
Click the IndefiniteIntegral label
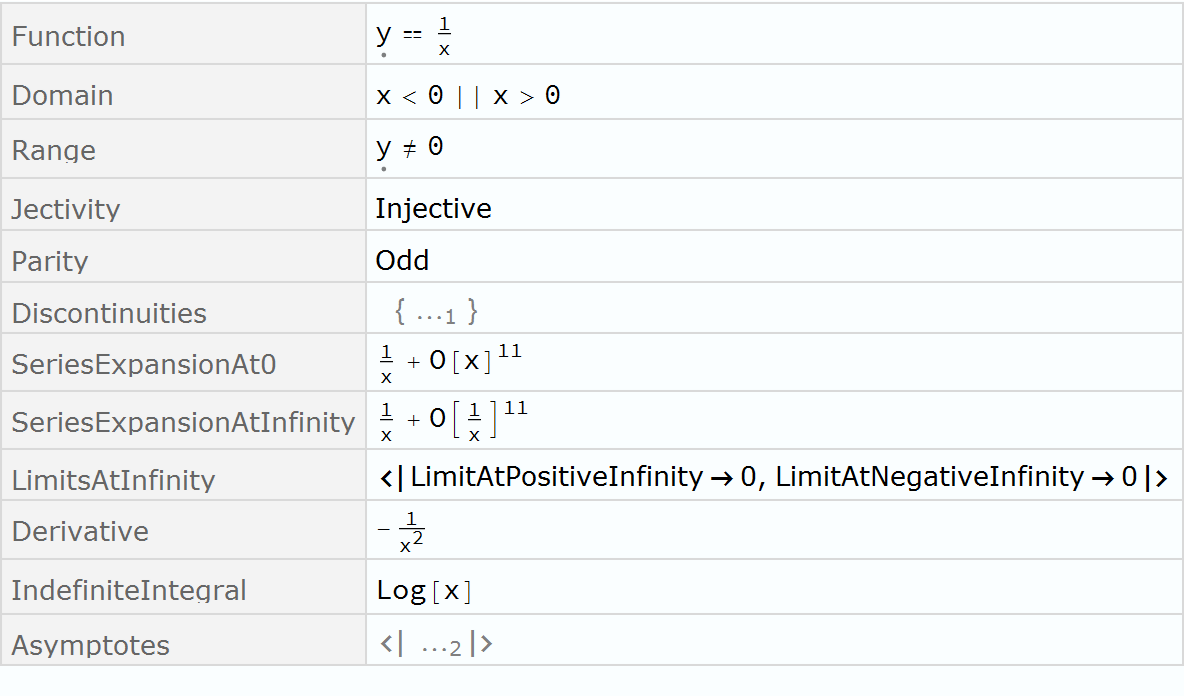click(129, 590)
